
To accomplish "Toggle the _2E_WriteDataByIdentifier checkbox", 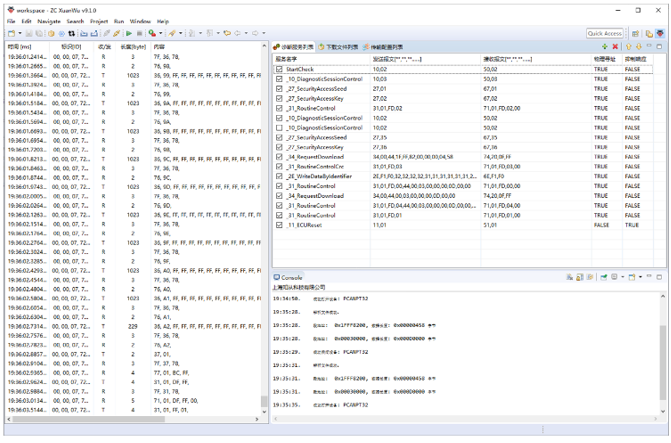I will (x=279, y=176).
